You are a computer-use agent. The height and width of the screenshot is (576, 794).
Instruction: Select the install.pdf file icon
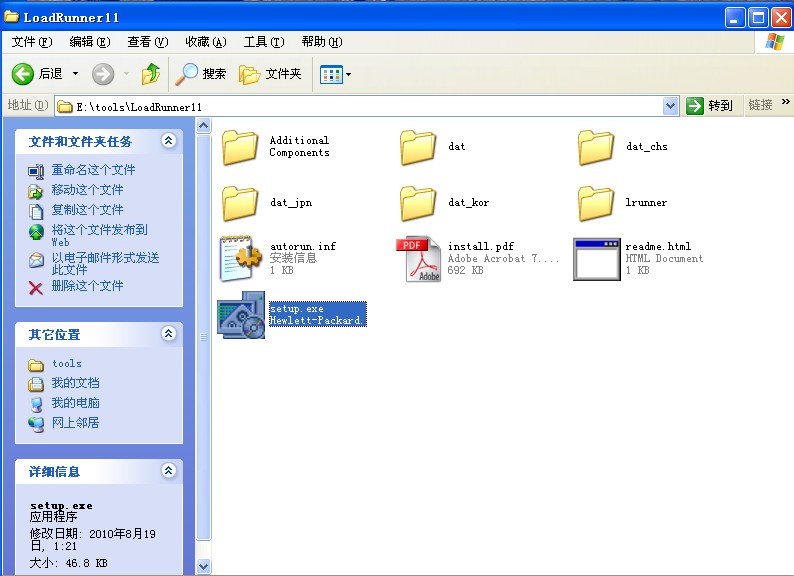click(x=419, y=259)
